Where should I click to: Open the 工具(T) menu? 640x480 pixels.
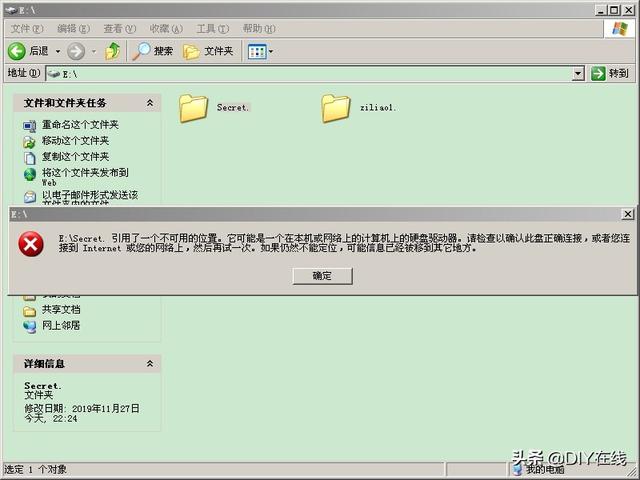[x=213, y=29]
